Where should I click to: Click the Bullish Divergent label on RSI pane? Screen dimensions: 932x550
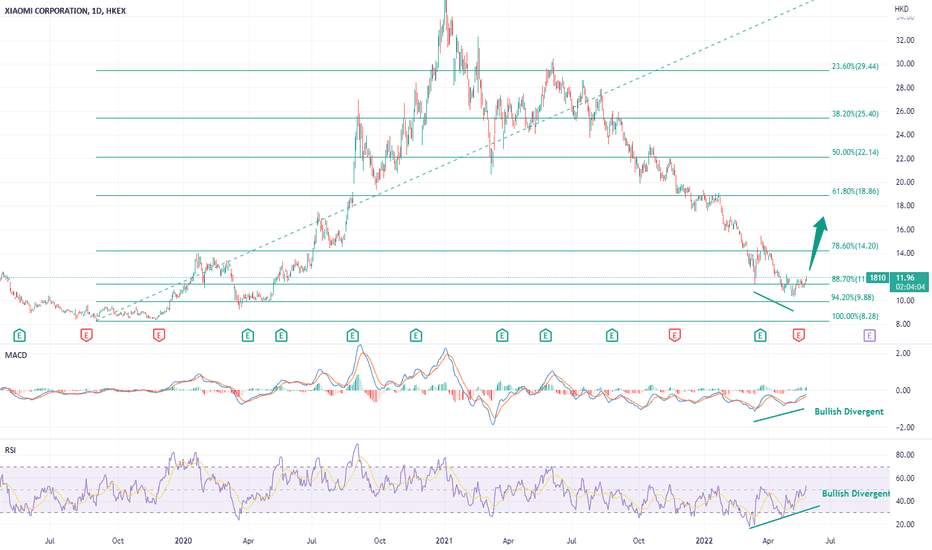pyautogui.click(x=856, y=494)
